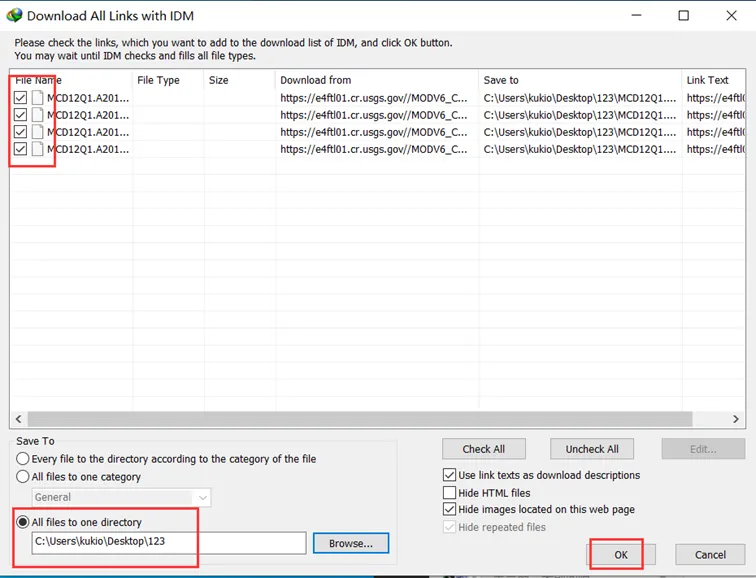This screenshot has height=578, width=756.
Task: Click the second row's 'Download from' URL
Action: (374, 115)
